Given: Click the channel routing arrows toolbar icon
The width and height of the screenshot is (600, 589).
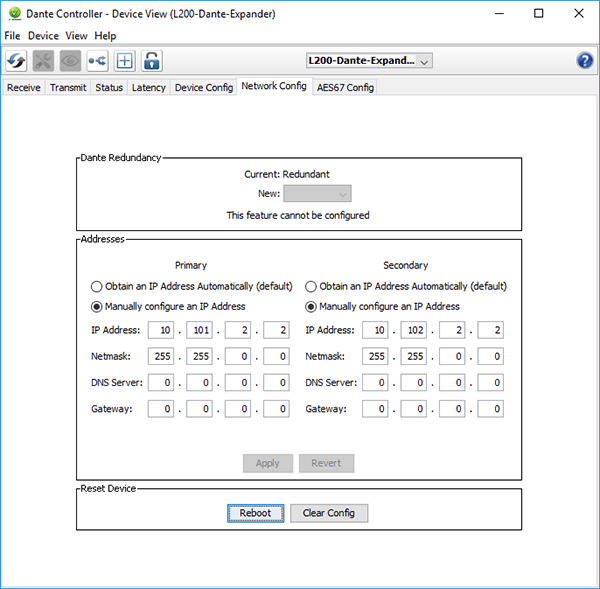Looking at the screenshot, I should pos(97,61).
